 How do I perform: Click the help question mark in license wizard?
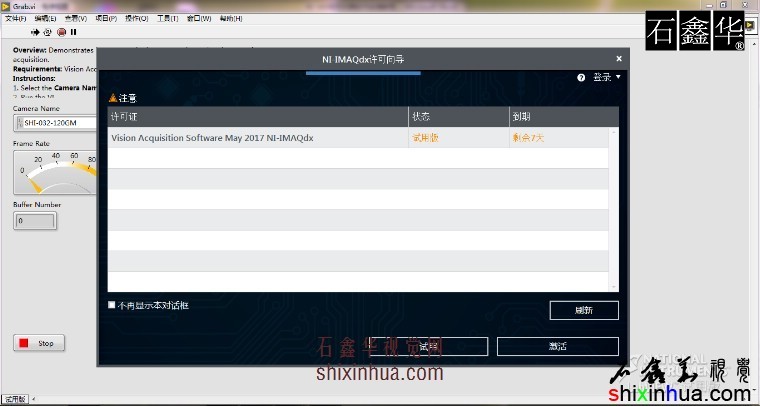tap(581, 78)
